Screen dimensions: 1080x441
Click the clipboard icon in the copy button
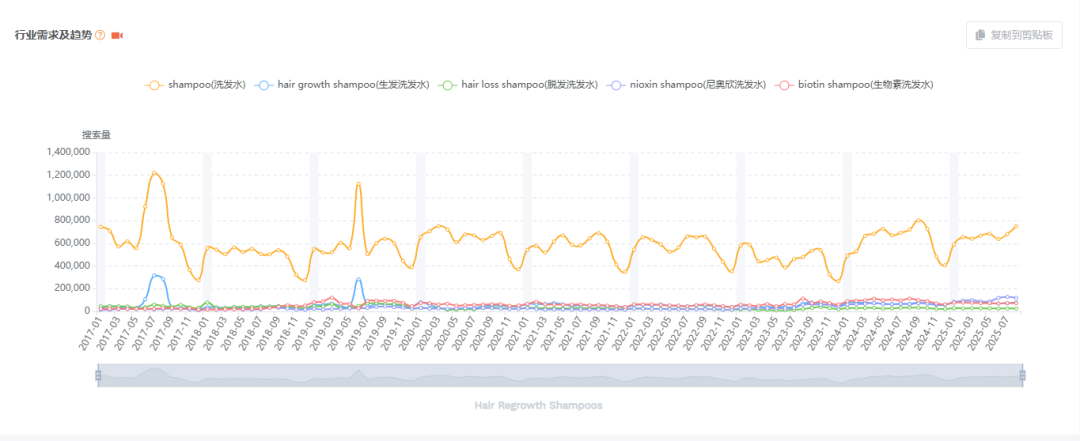[x=980, y=35]
